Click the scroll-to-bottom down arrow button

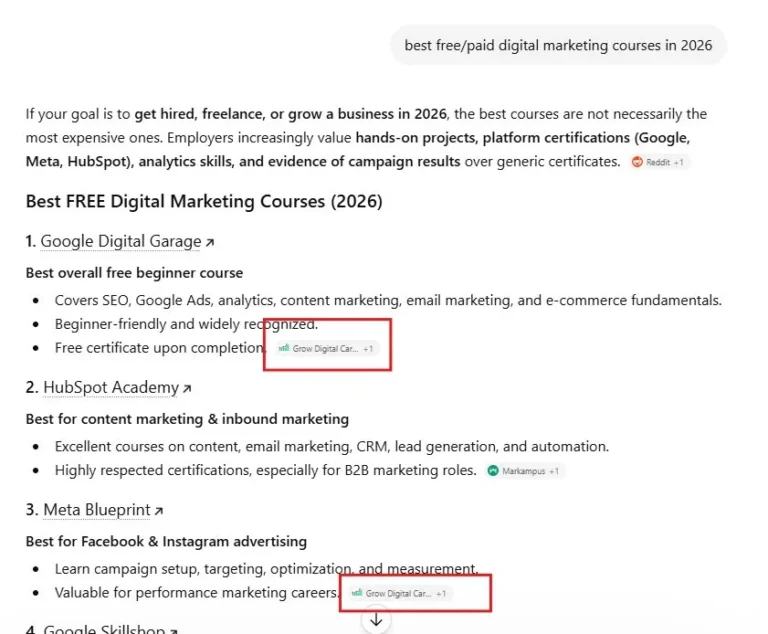pyautogui.click(x=376, y=620)
